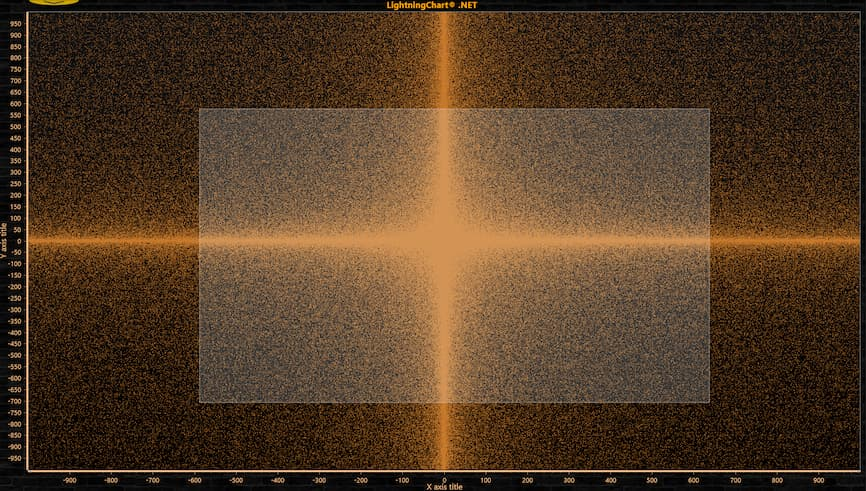
Task: Click the 500 tick label on the Y axis
Action: click(x=17, y=126)
